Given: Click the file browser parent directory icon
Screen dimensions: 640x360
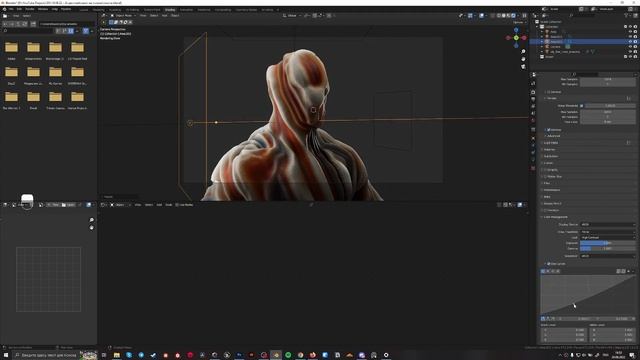Looking at the screenshot, I should coord(18,24).
